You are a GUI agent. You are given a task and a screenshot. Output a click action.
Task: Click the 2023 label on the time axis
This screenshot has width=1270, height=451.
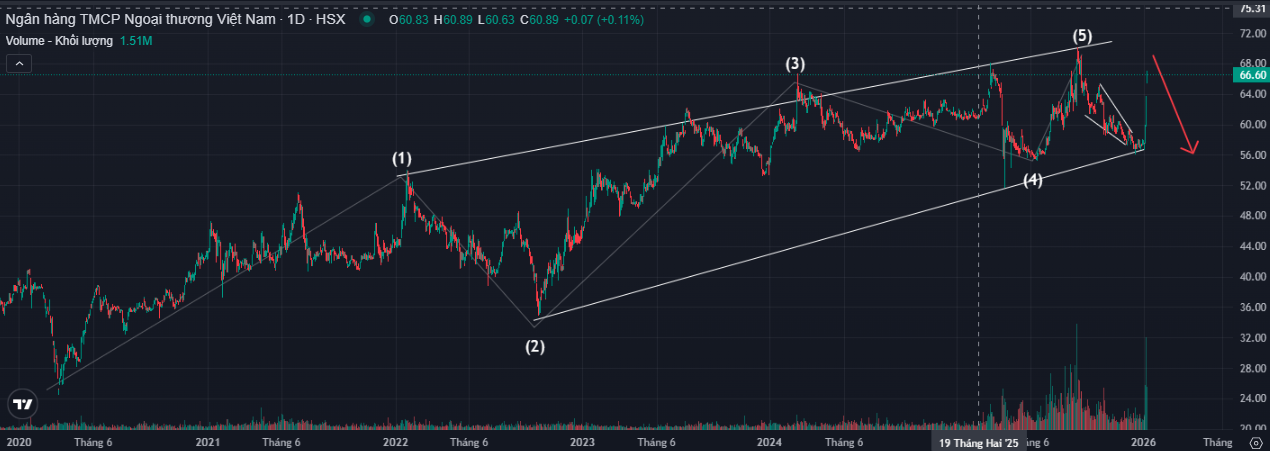[582, 441]
